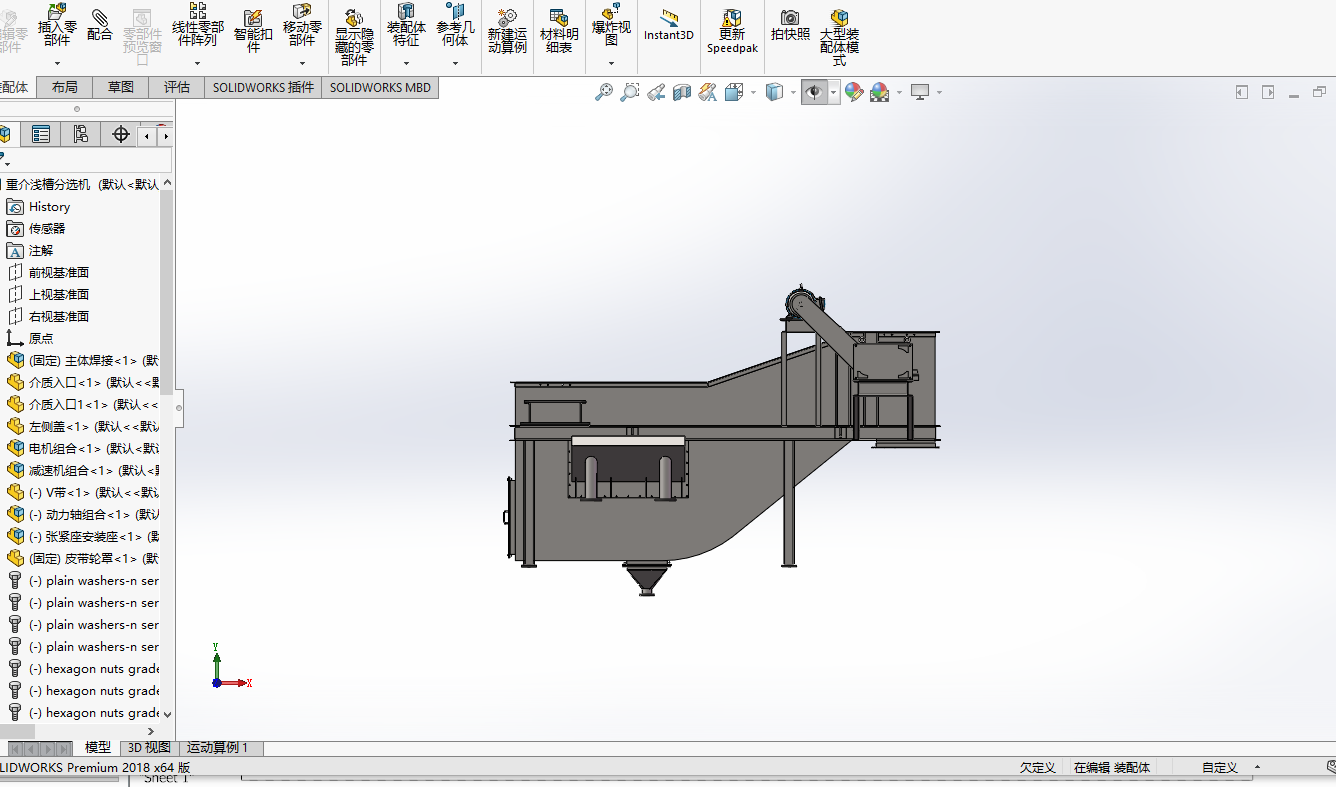Switch to the 运动算例 1 tab
The height and width of the screenshot is (787, 1336).
221,747
